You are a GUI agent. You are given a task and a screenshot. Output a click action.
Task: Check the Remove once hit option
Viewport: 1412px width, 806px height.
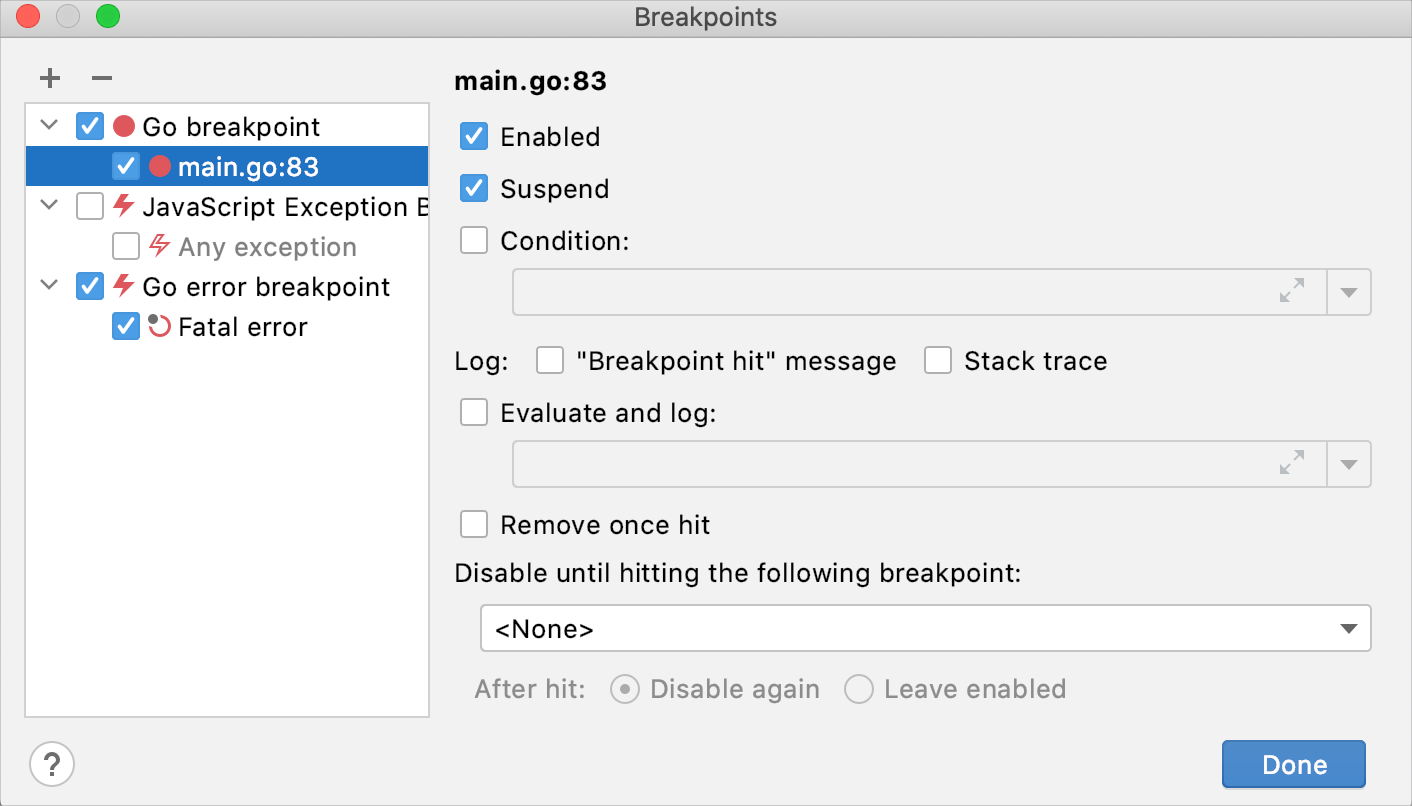click(473, 524)
